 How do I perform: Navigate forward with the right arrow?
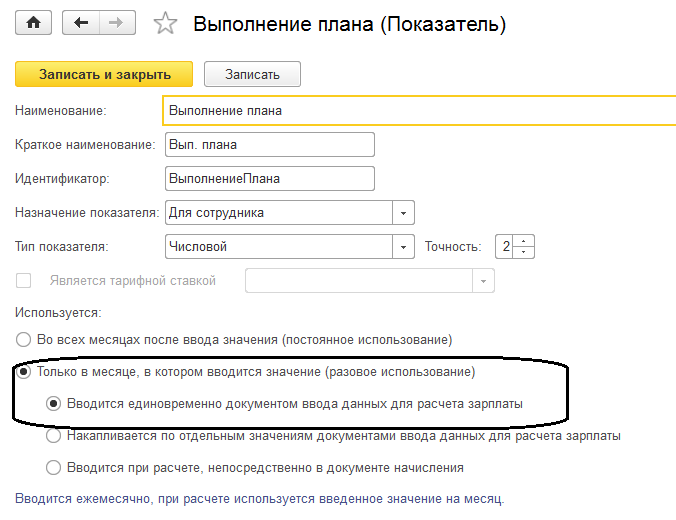[x=118, y=23]
